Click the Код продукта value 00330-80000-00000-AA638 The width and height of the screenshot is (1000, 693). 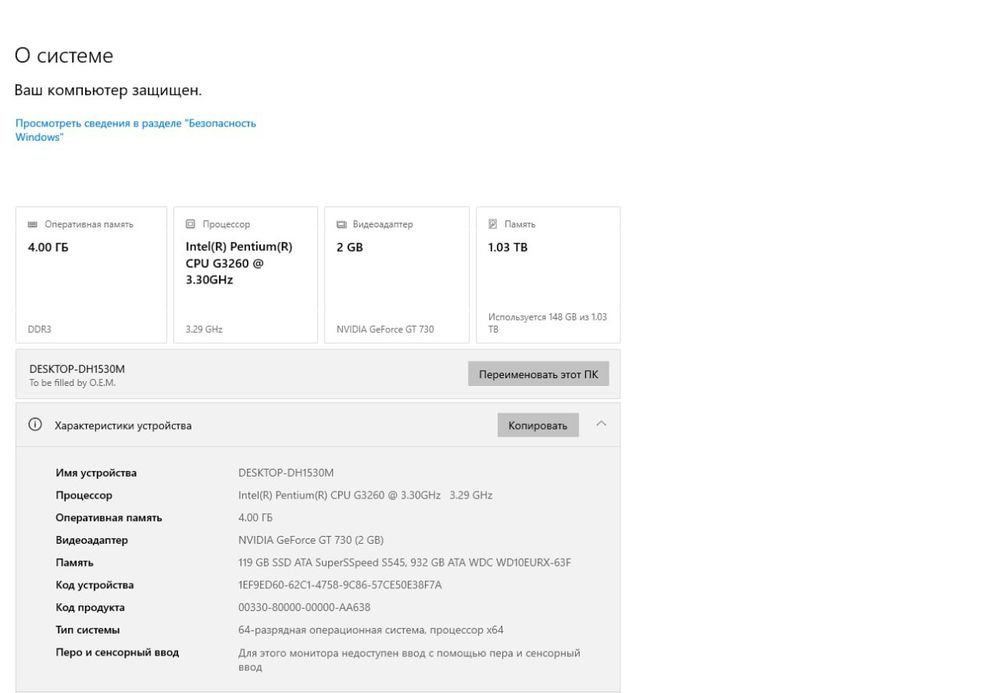[304, 608]
